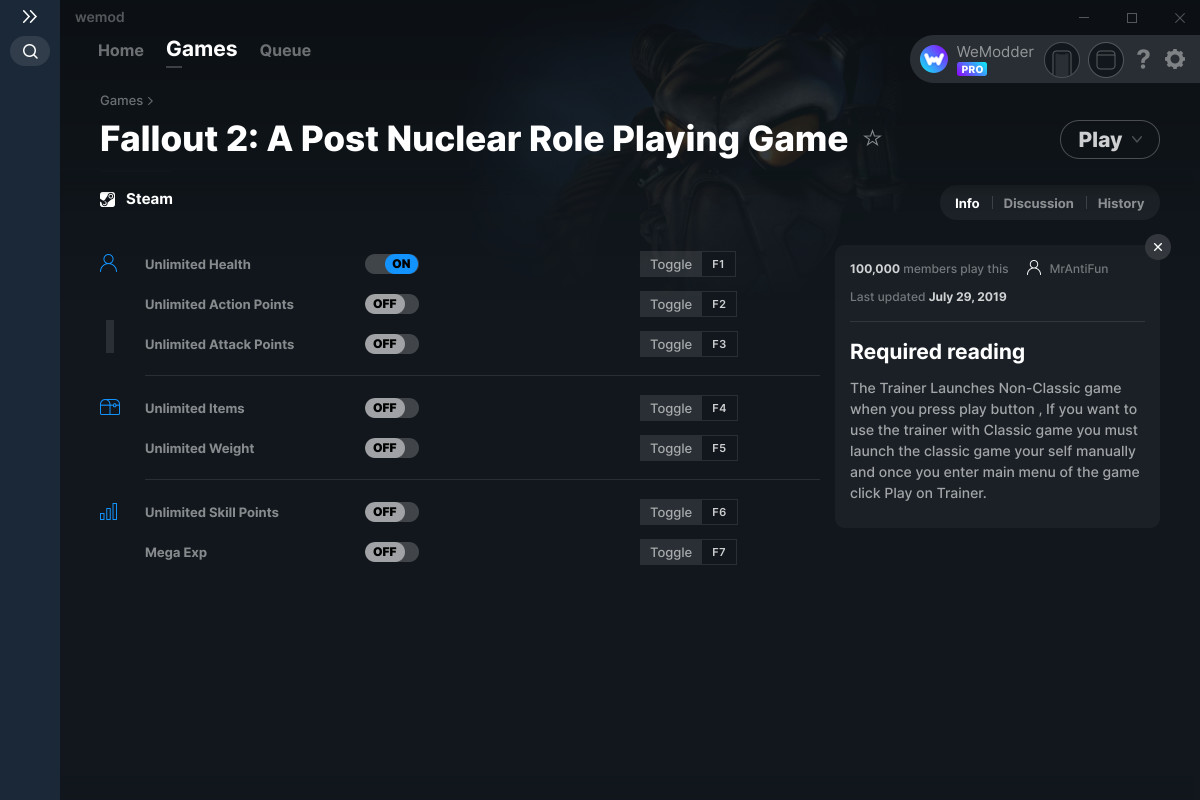Click the stats bar chart icon

(108, 511)
